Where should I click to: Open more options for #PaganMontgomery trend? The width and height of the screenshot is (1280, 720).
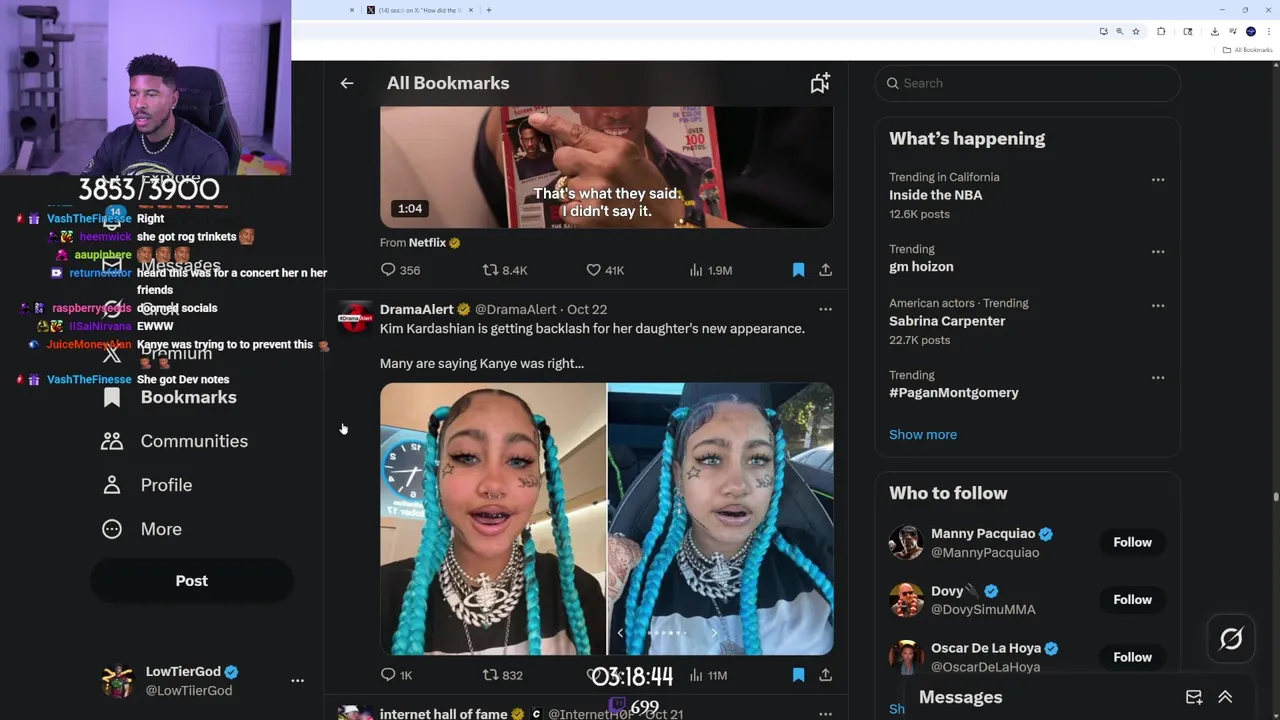click(1158, 378)
